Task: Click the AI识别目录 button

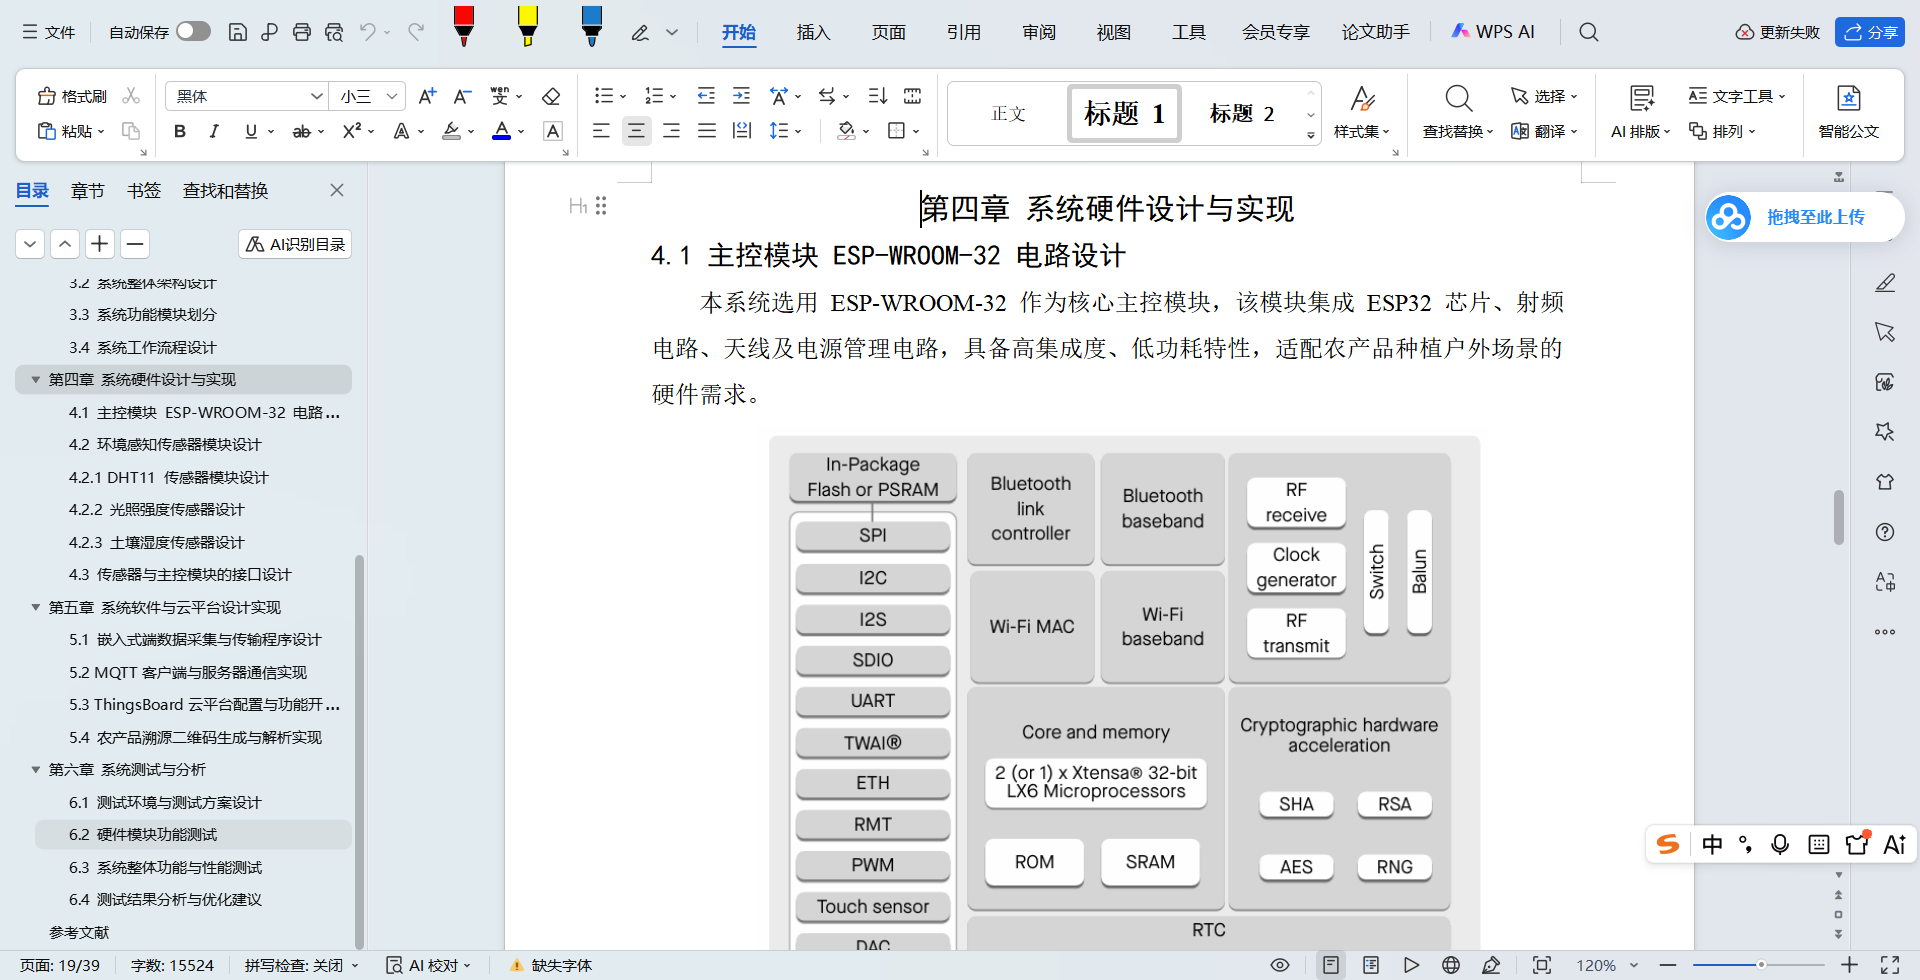Action: 296,244
